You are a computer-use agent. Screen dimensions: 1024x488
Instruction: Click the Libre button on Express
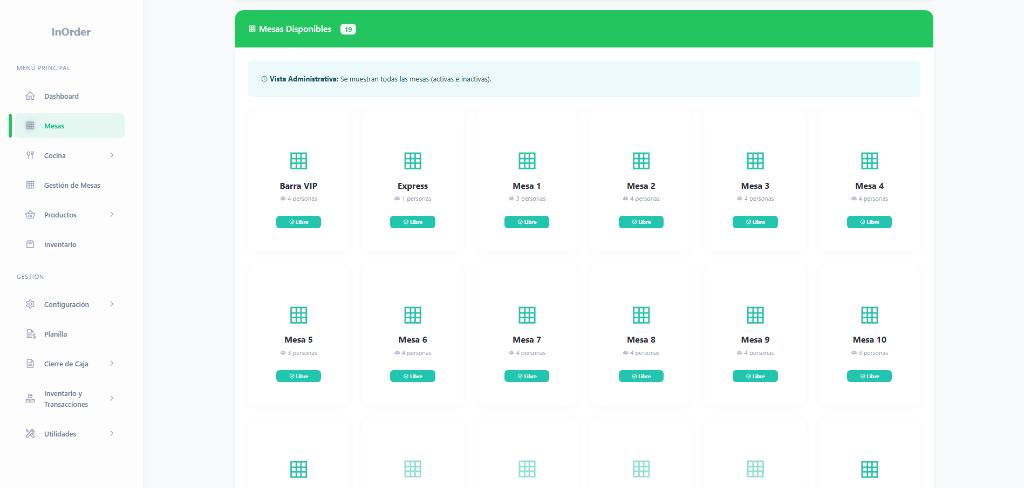click(413, 222)
